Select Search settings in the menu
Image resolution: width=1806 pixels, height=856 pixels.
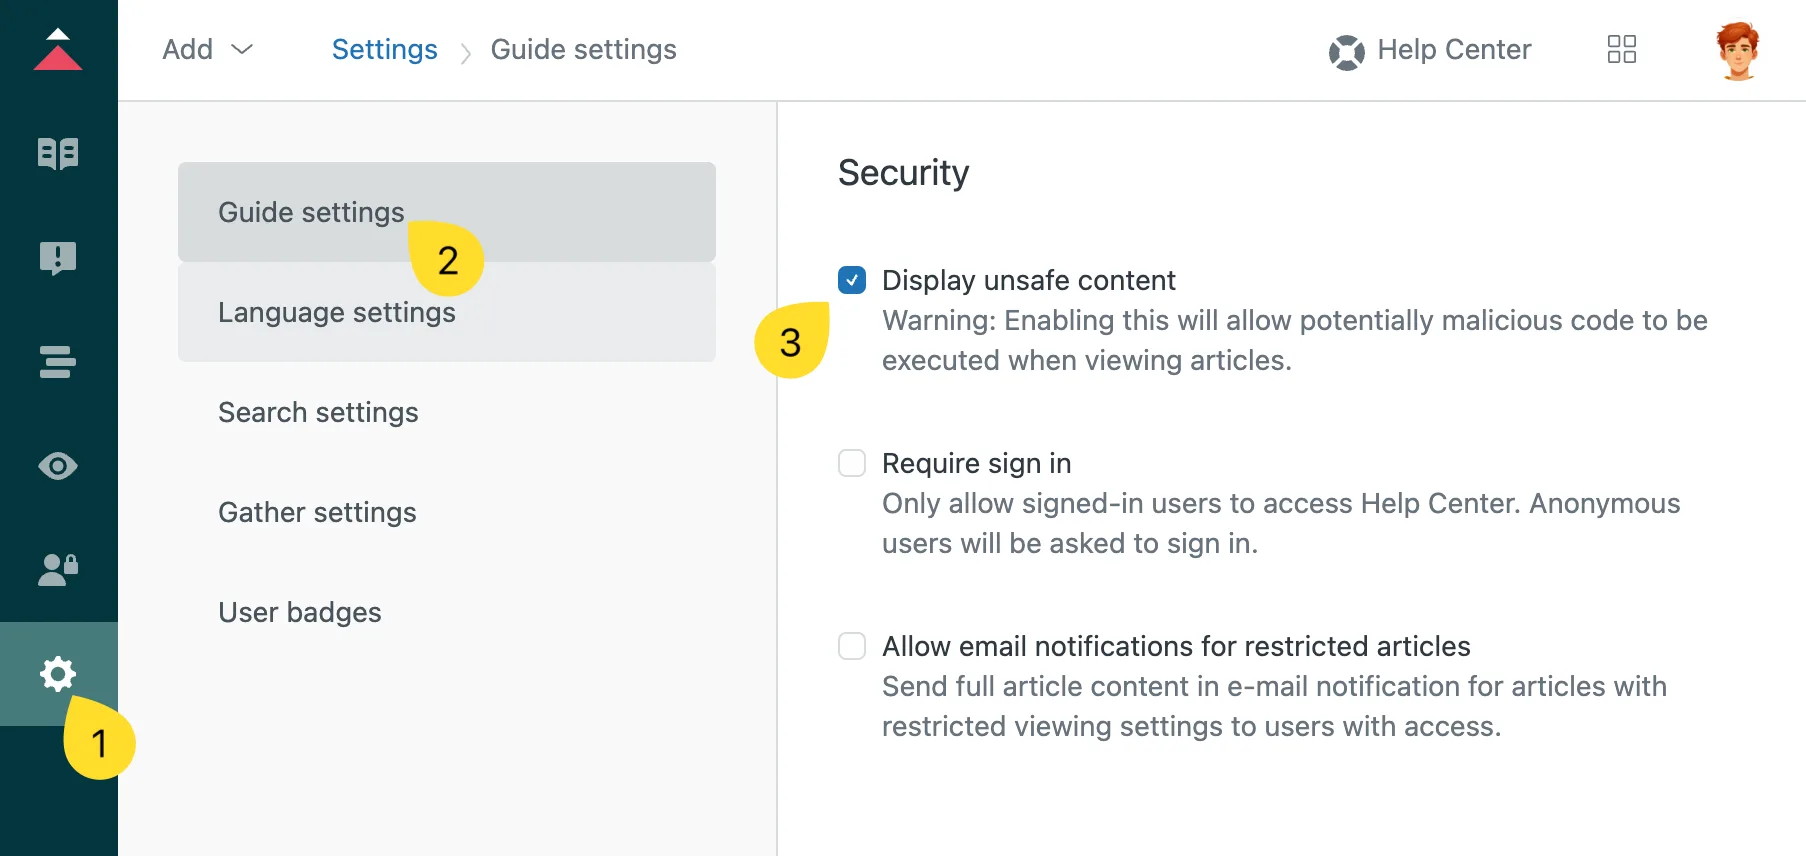447,412
